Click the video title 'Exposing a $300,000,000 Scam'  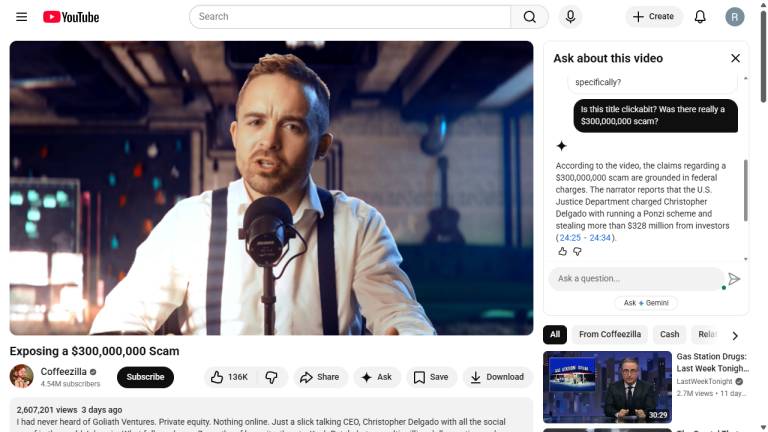click(95, 351)
